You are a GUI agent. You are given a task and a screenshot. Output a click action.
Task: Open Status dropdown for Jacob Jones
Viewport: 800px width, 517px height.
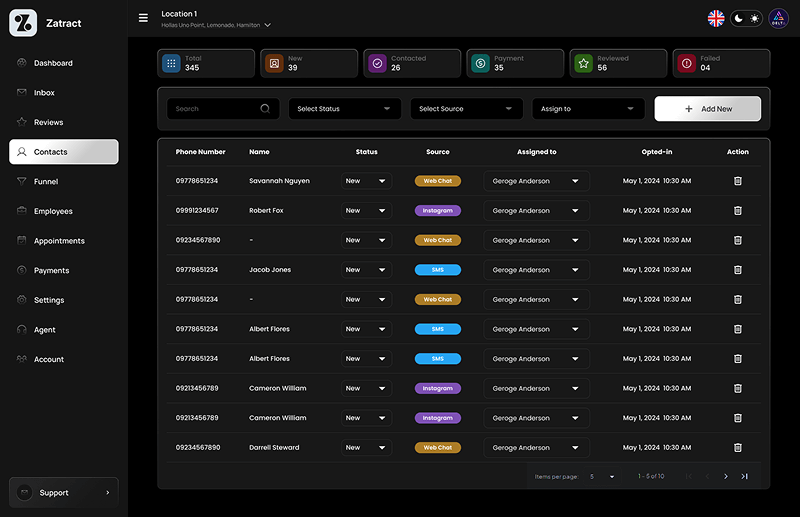365,270
